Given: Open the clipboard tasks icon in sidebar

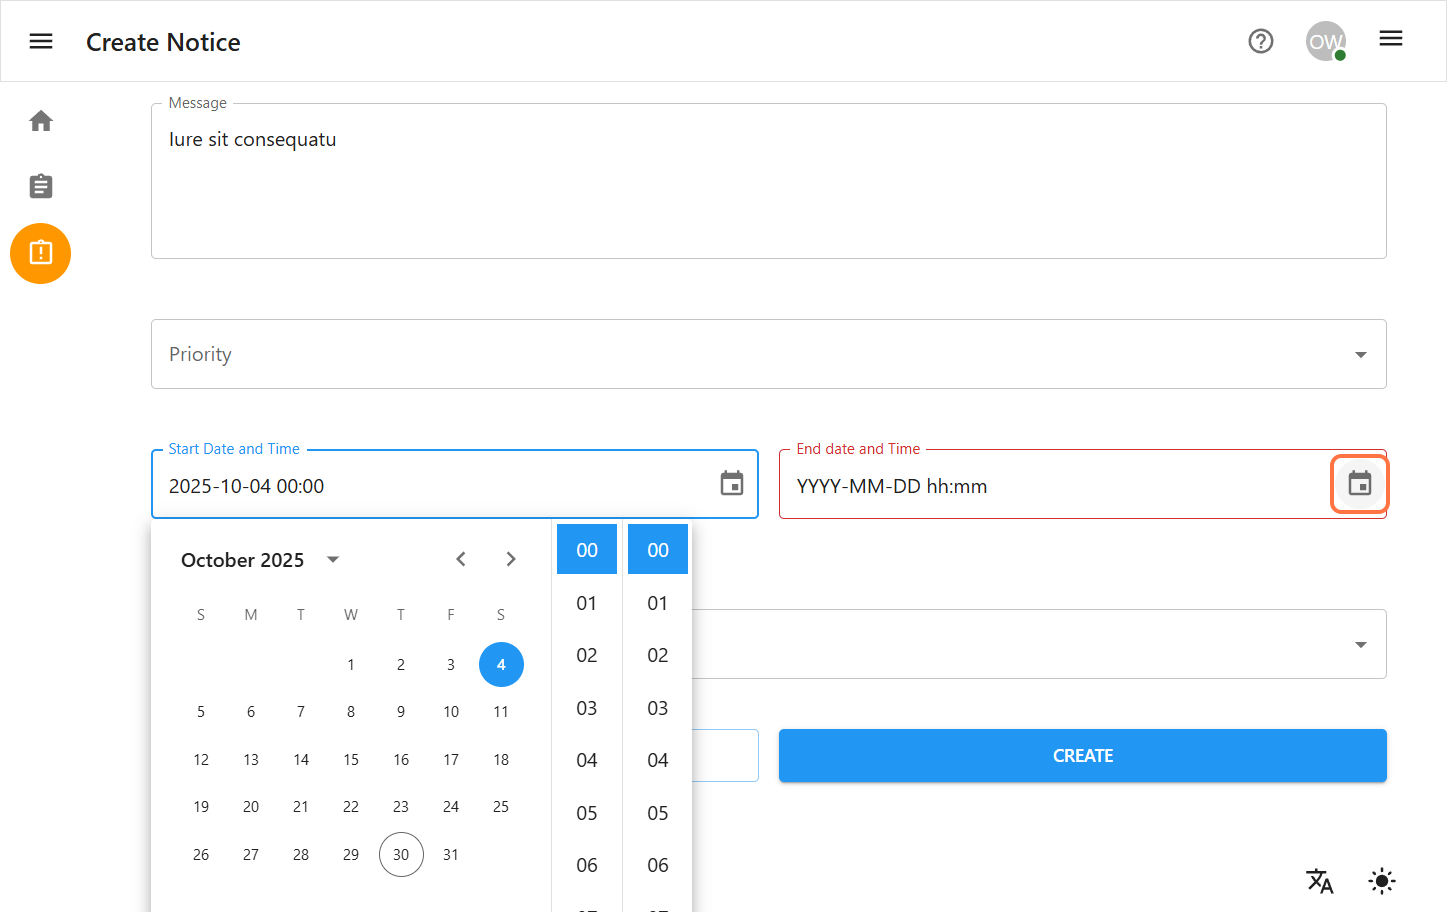Looking at the screenshot, I should 40,186.
